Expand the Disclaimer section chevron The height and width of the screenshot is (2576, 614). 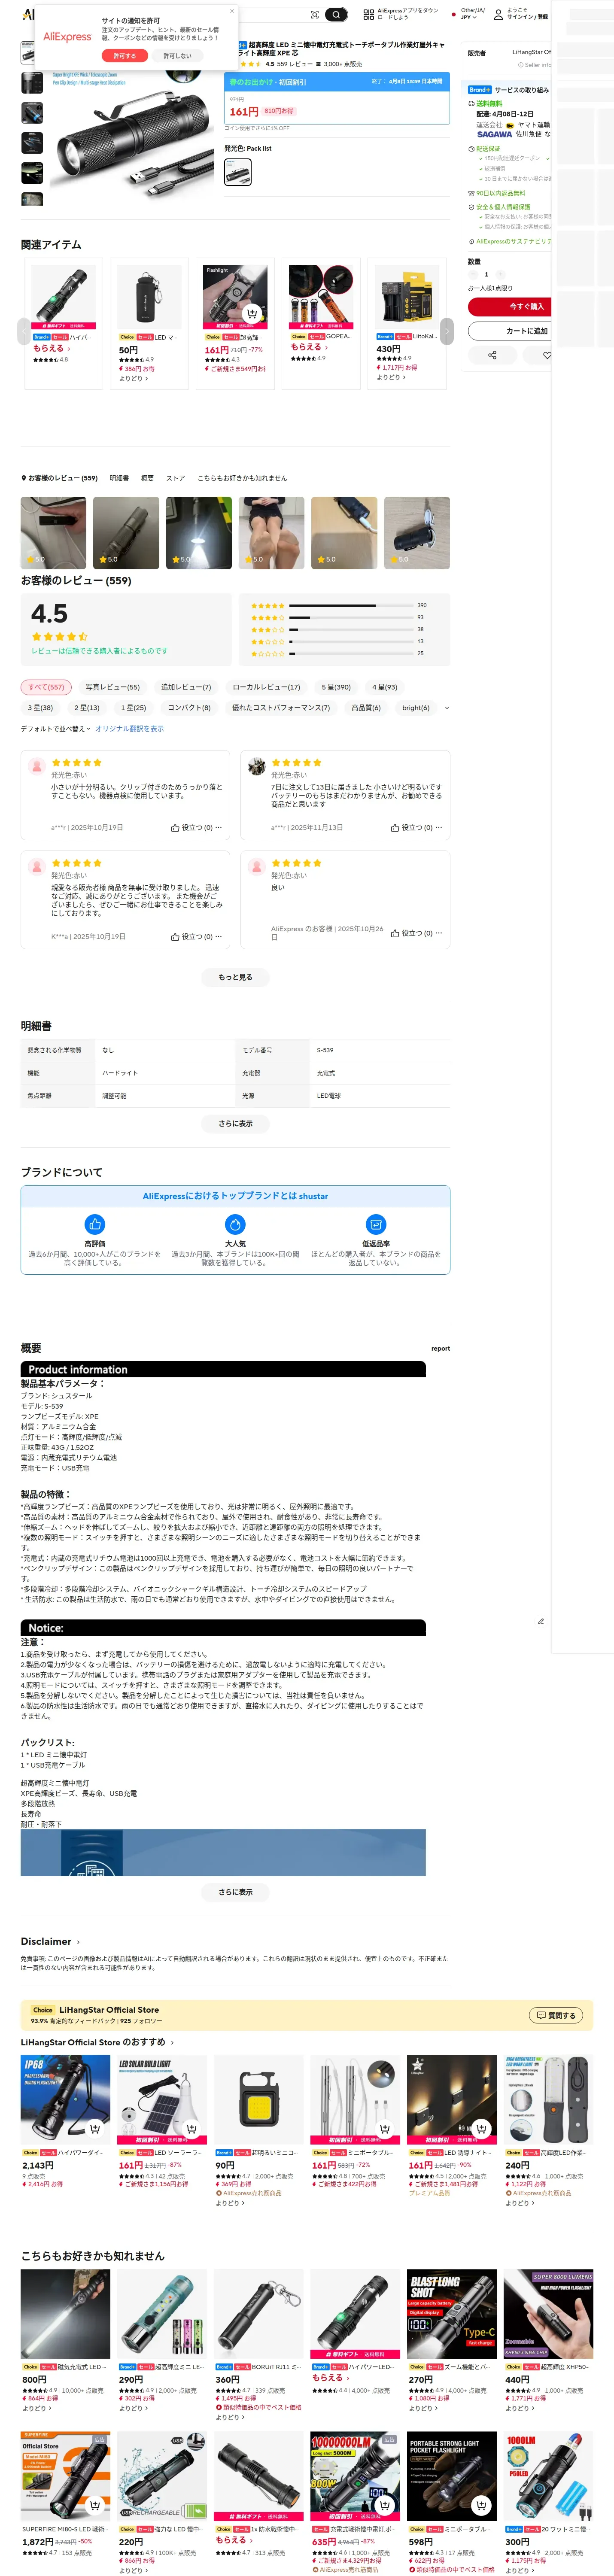78,1941
